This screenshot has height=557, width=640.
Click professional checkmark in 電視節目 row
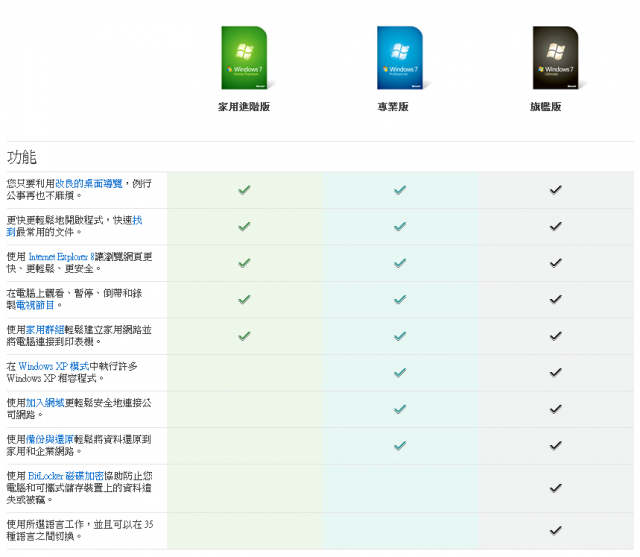point(400,300)
